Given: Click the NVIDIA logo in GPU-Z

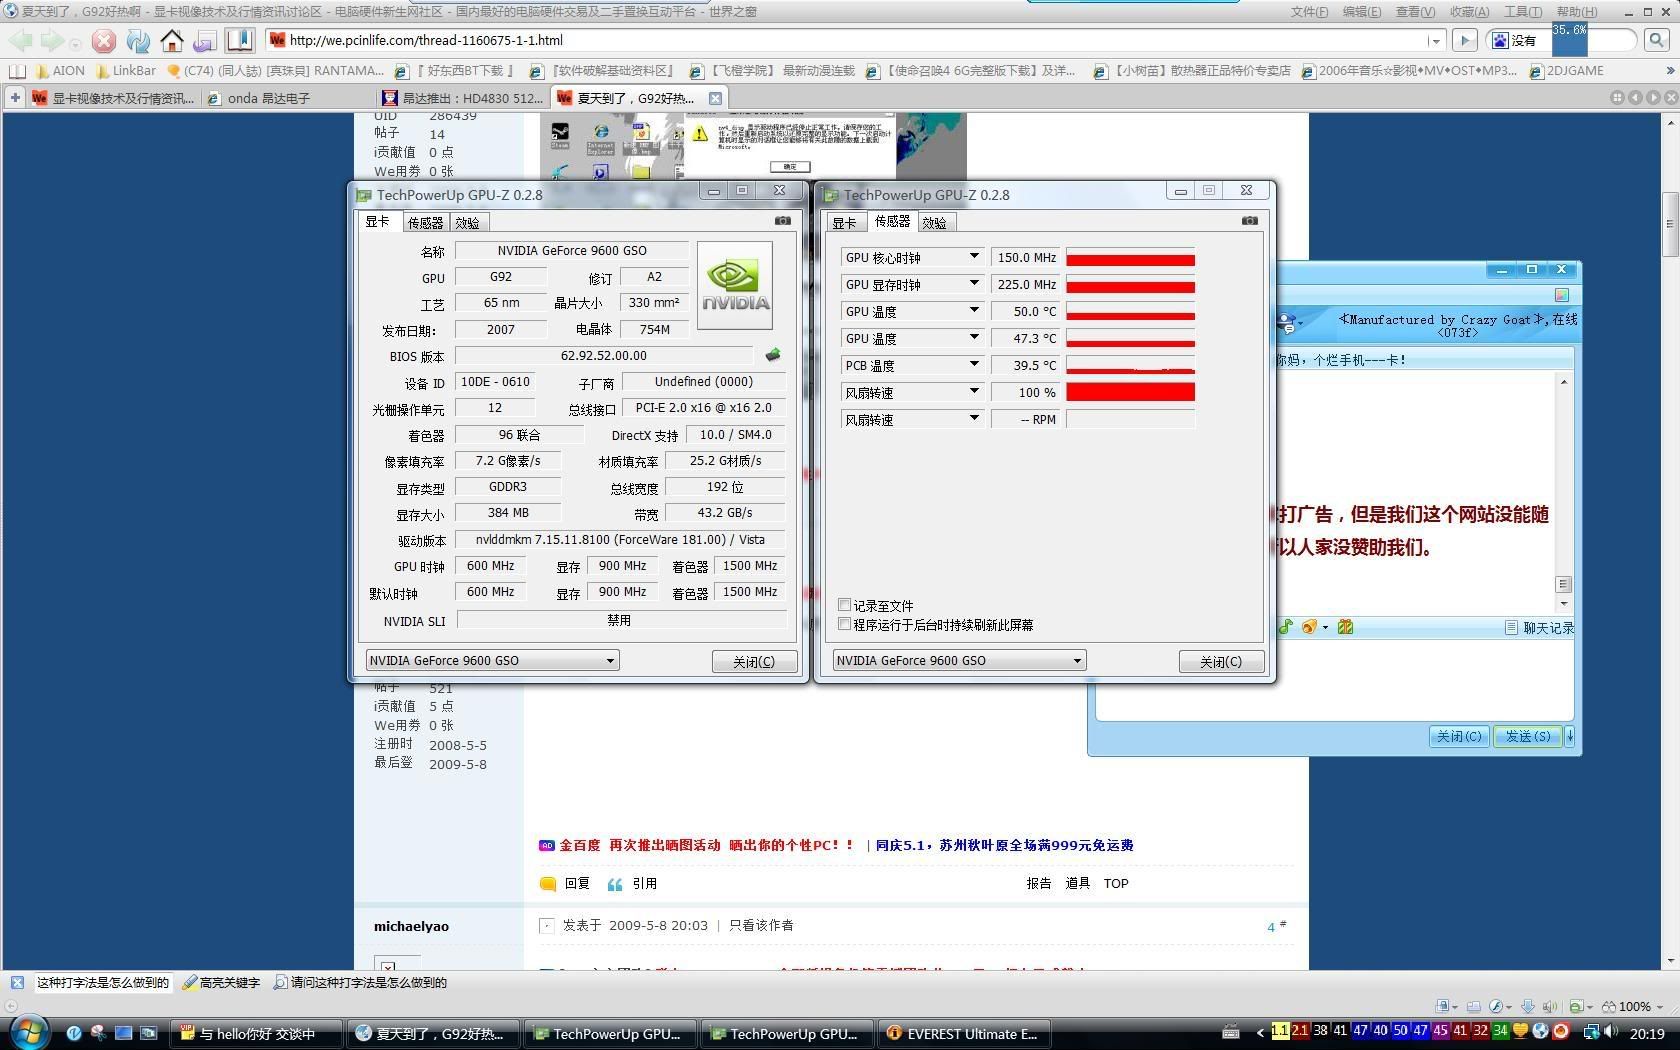Looking at the screenshot, I should [x=735, y=285].
